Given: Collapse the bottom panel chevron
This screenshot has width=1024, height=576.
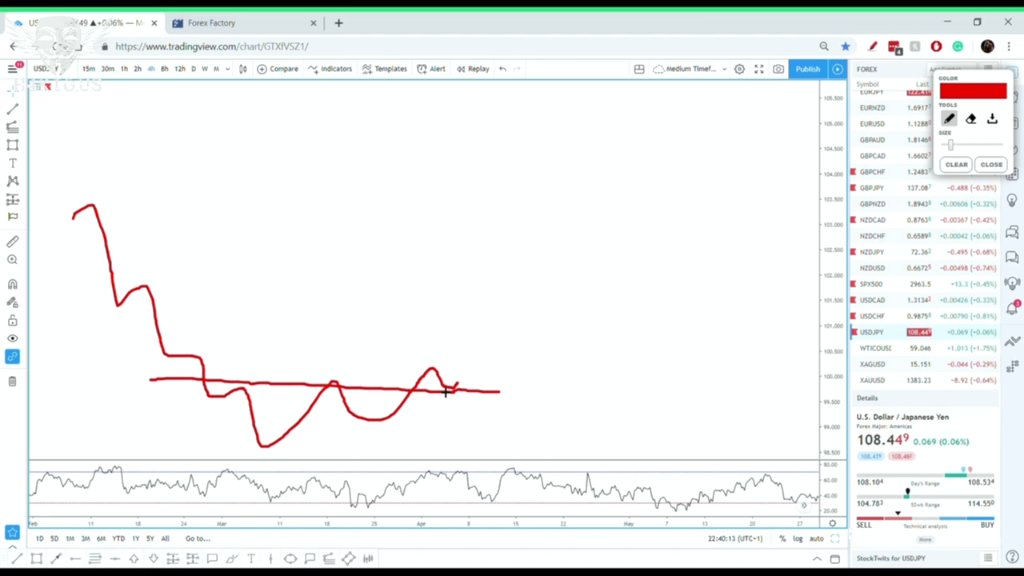Looking at the screenshot, I should pyautogui.click(x=816, y=559).
